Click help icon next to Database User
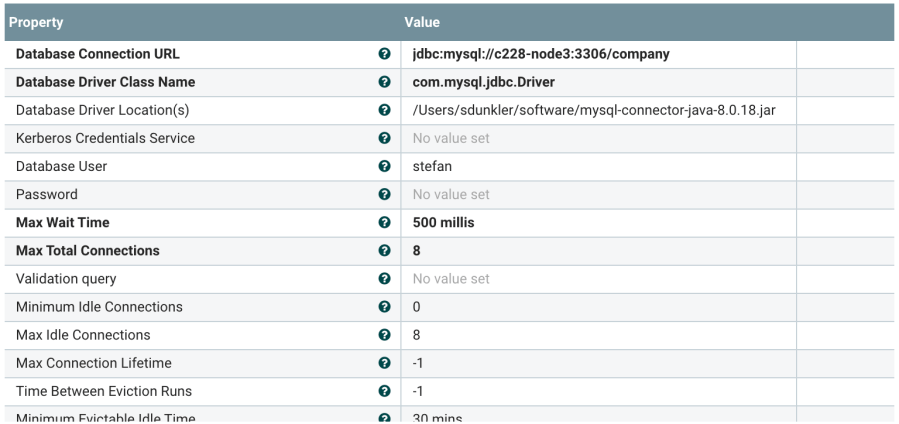The width and height of the screenshot is (899, 424). point(385,166)
